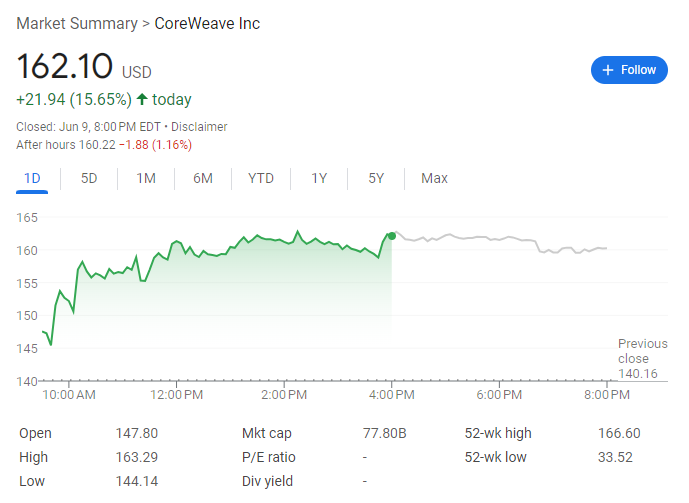Click the Disclaimer link
Image resolution: width=689 pixels, height=503 pixels.
click(x=199, y=127)
